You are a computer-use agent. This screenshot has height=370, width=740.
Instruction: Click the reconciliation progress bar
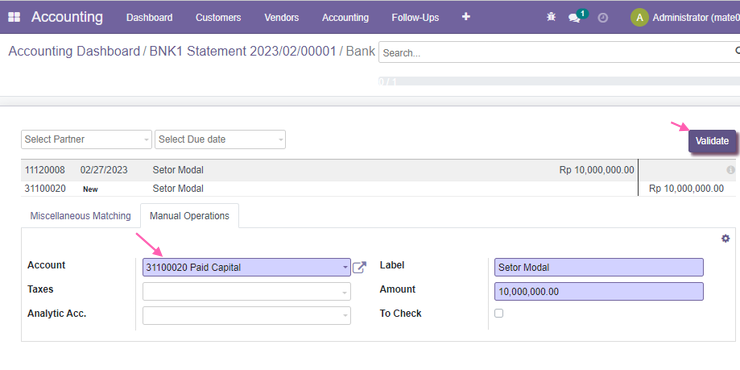click(x=559, y=81)
